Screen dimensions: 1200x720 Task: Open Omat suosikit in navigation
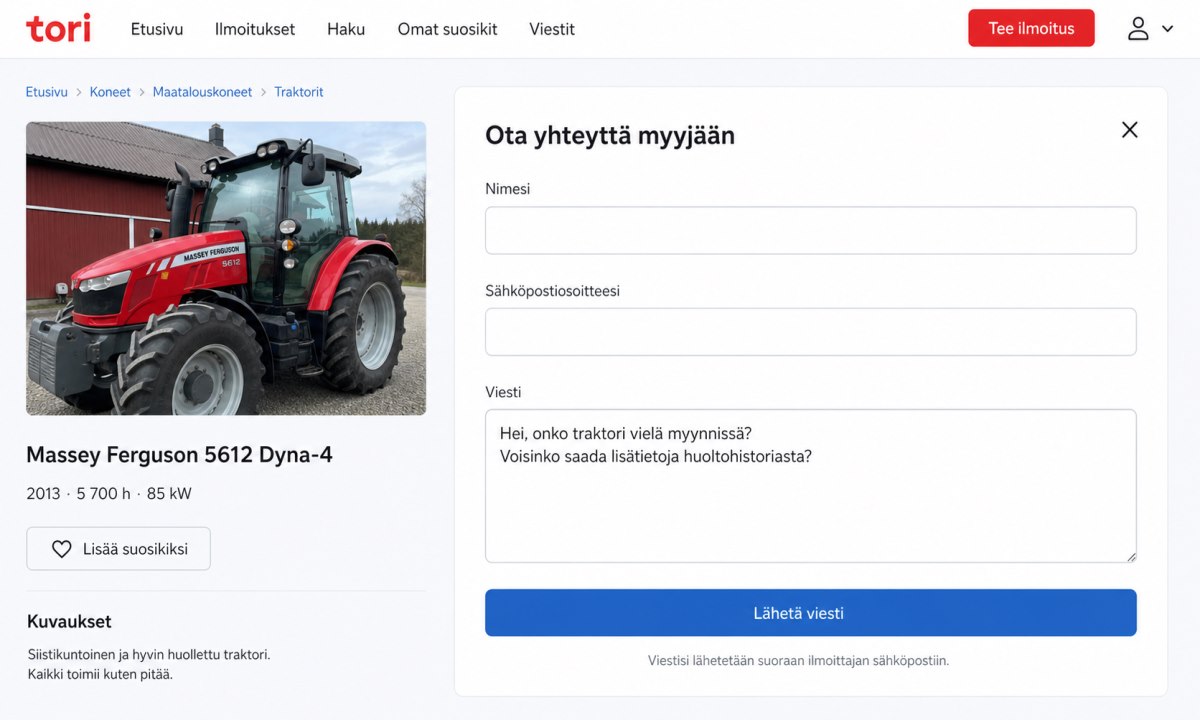tap(447, 29)
